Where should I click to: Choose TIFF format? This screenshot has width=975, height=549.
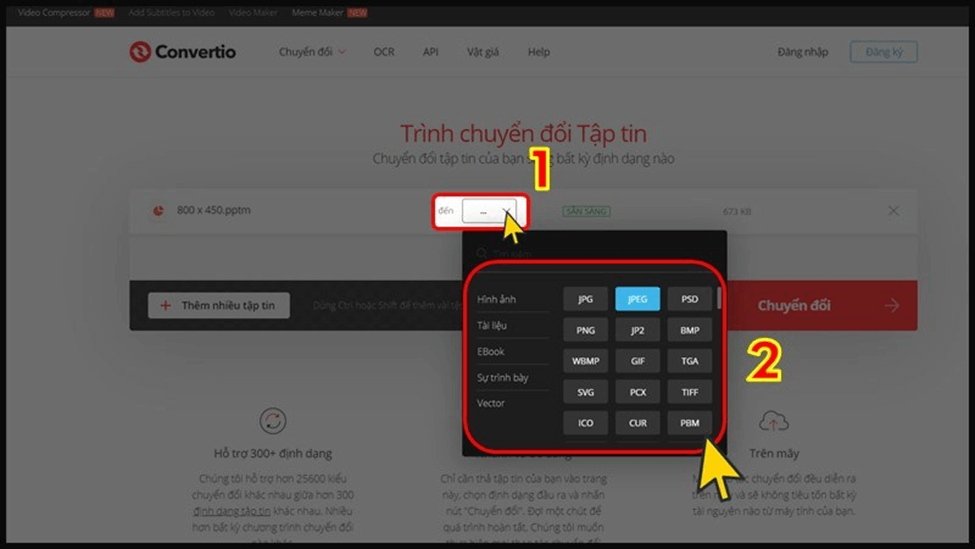point(690,392)
